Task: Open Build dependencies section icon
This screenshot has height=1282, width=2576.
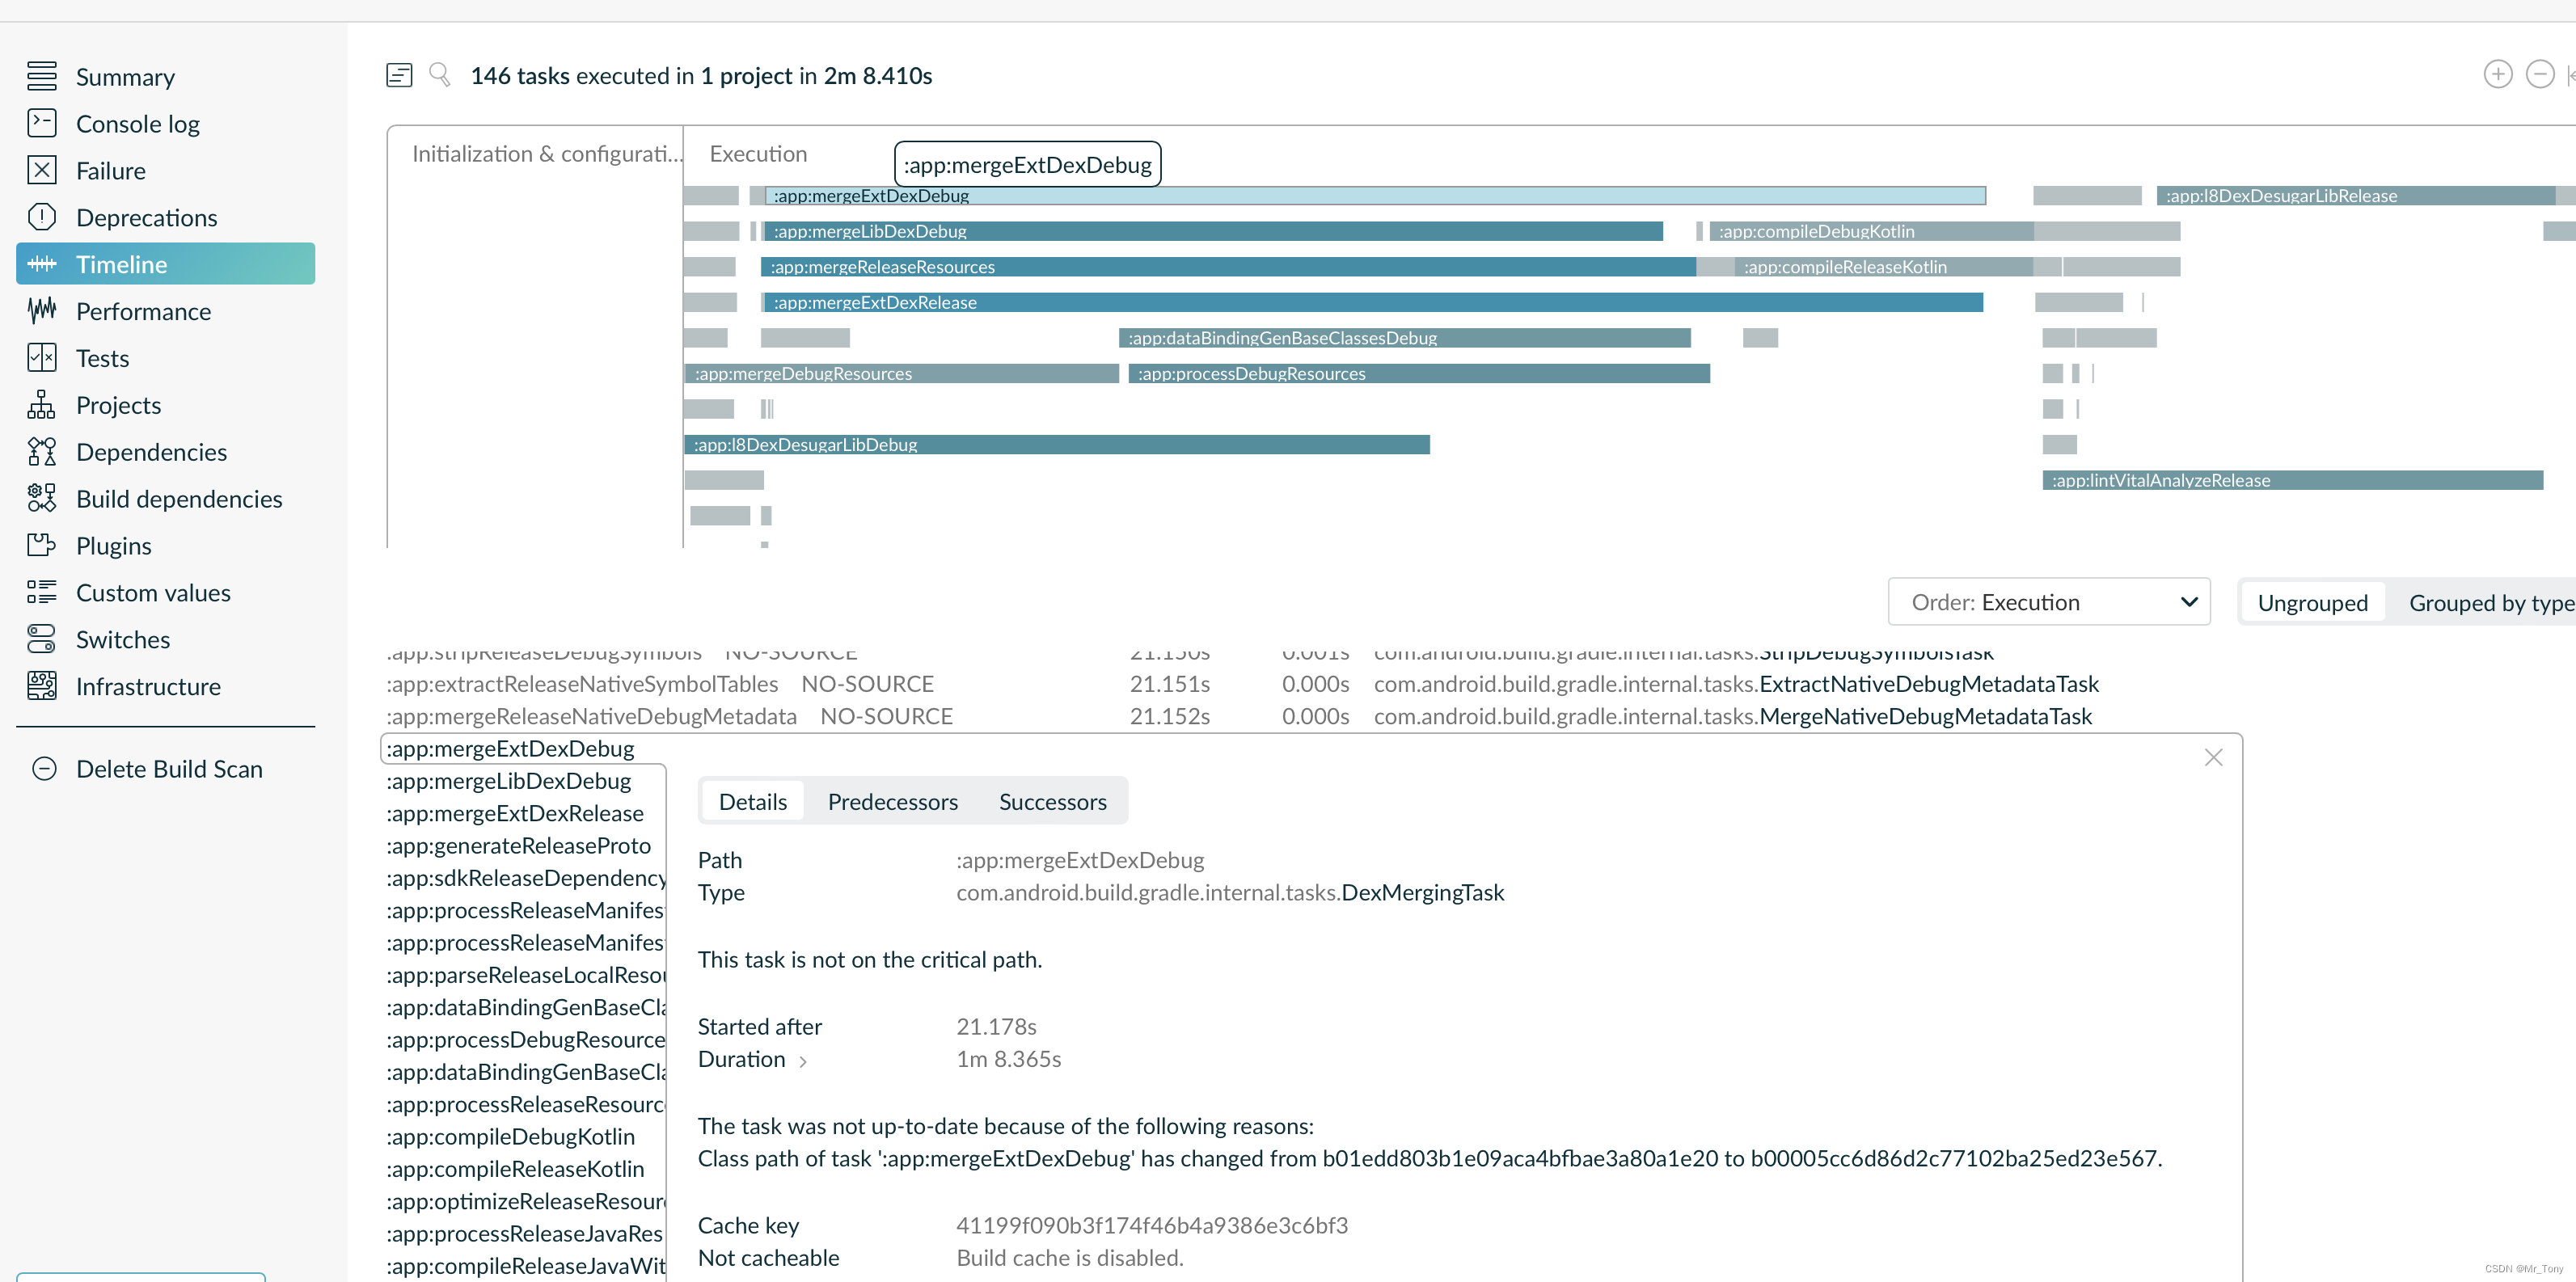Action: (41, 498)
